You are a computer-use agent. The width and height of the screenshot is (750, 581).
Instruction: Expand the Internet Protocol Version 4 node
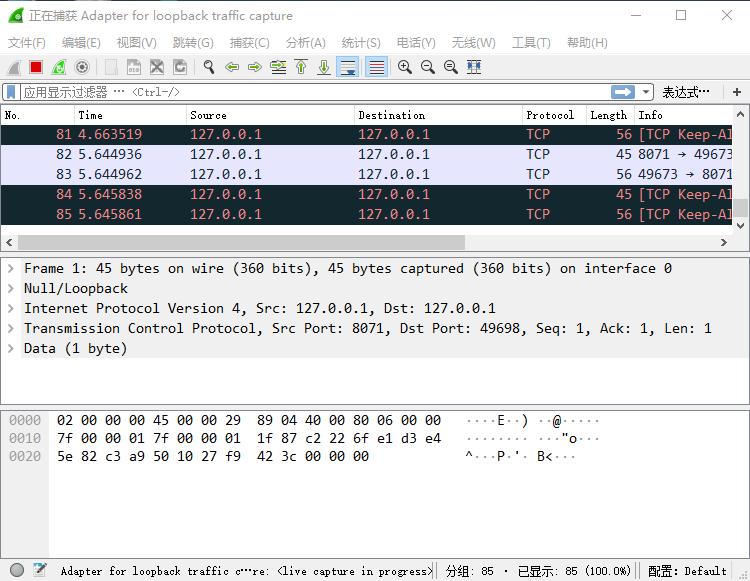pyautogui.click(x=11, y=308)
